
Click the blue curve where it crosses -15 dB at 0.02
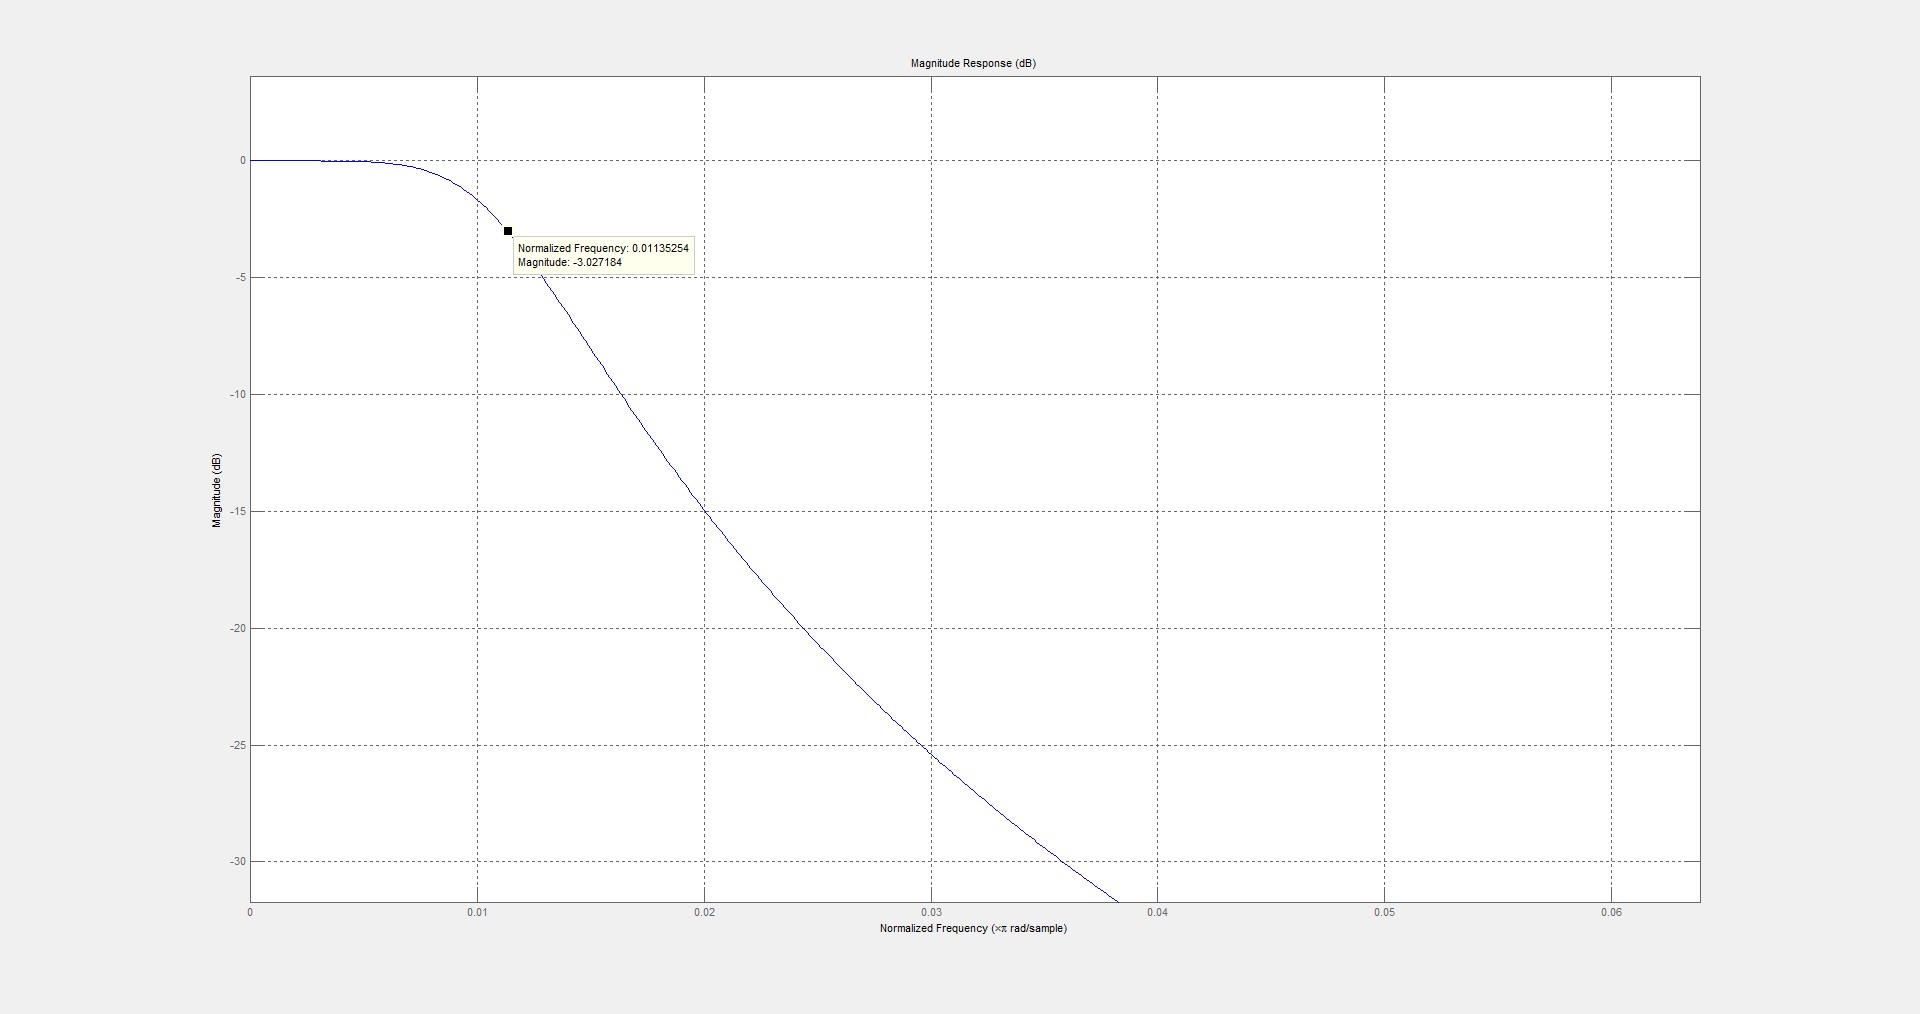tap(704, 512)
